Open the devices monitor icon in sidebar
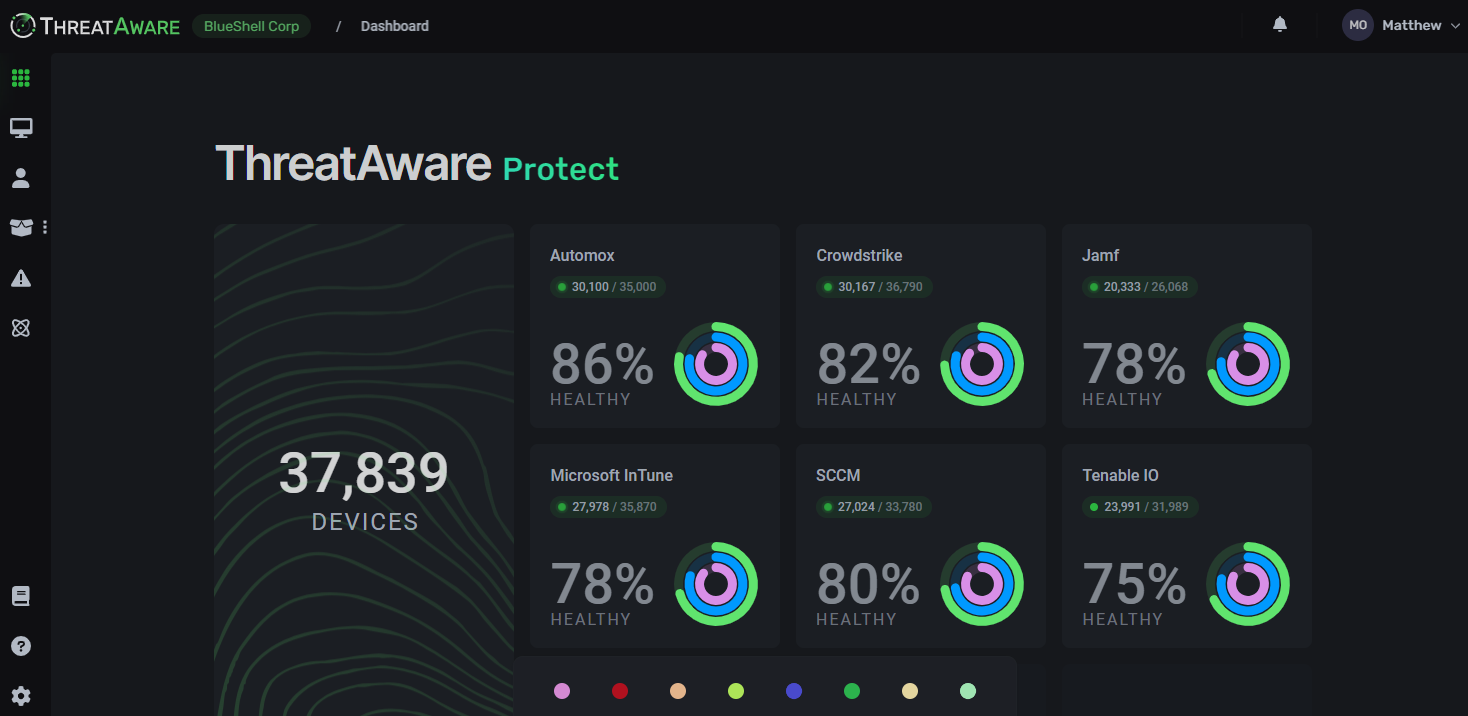The image size is (1468, 716). point(21,128)
